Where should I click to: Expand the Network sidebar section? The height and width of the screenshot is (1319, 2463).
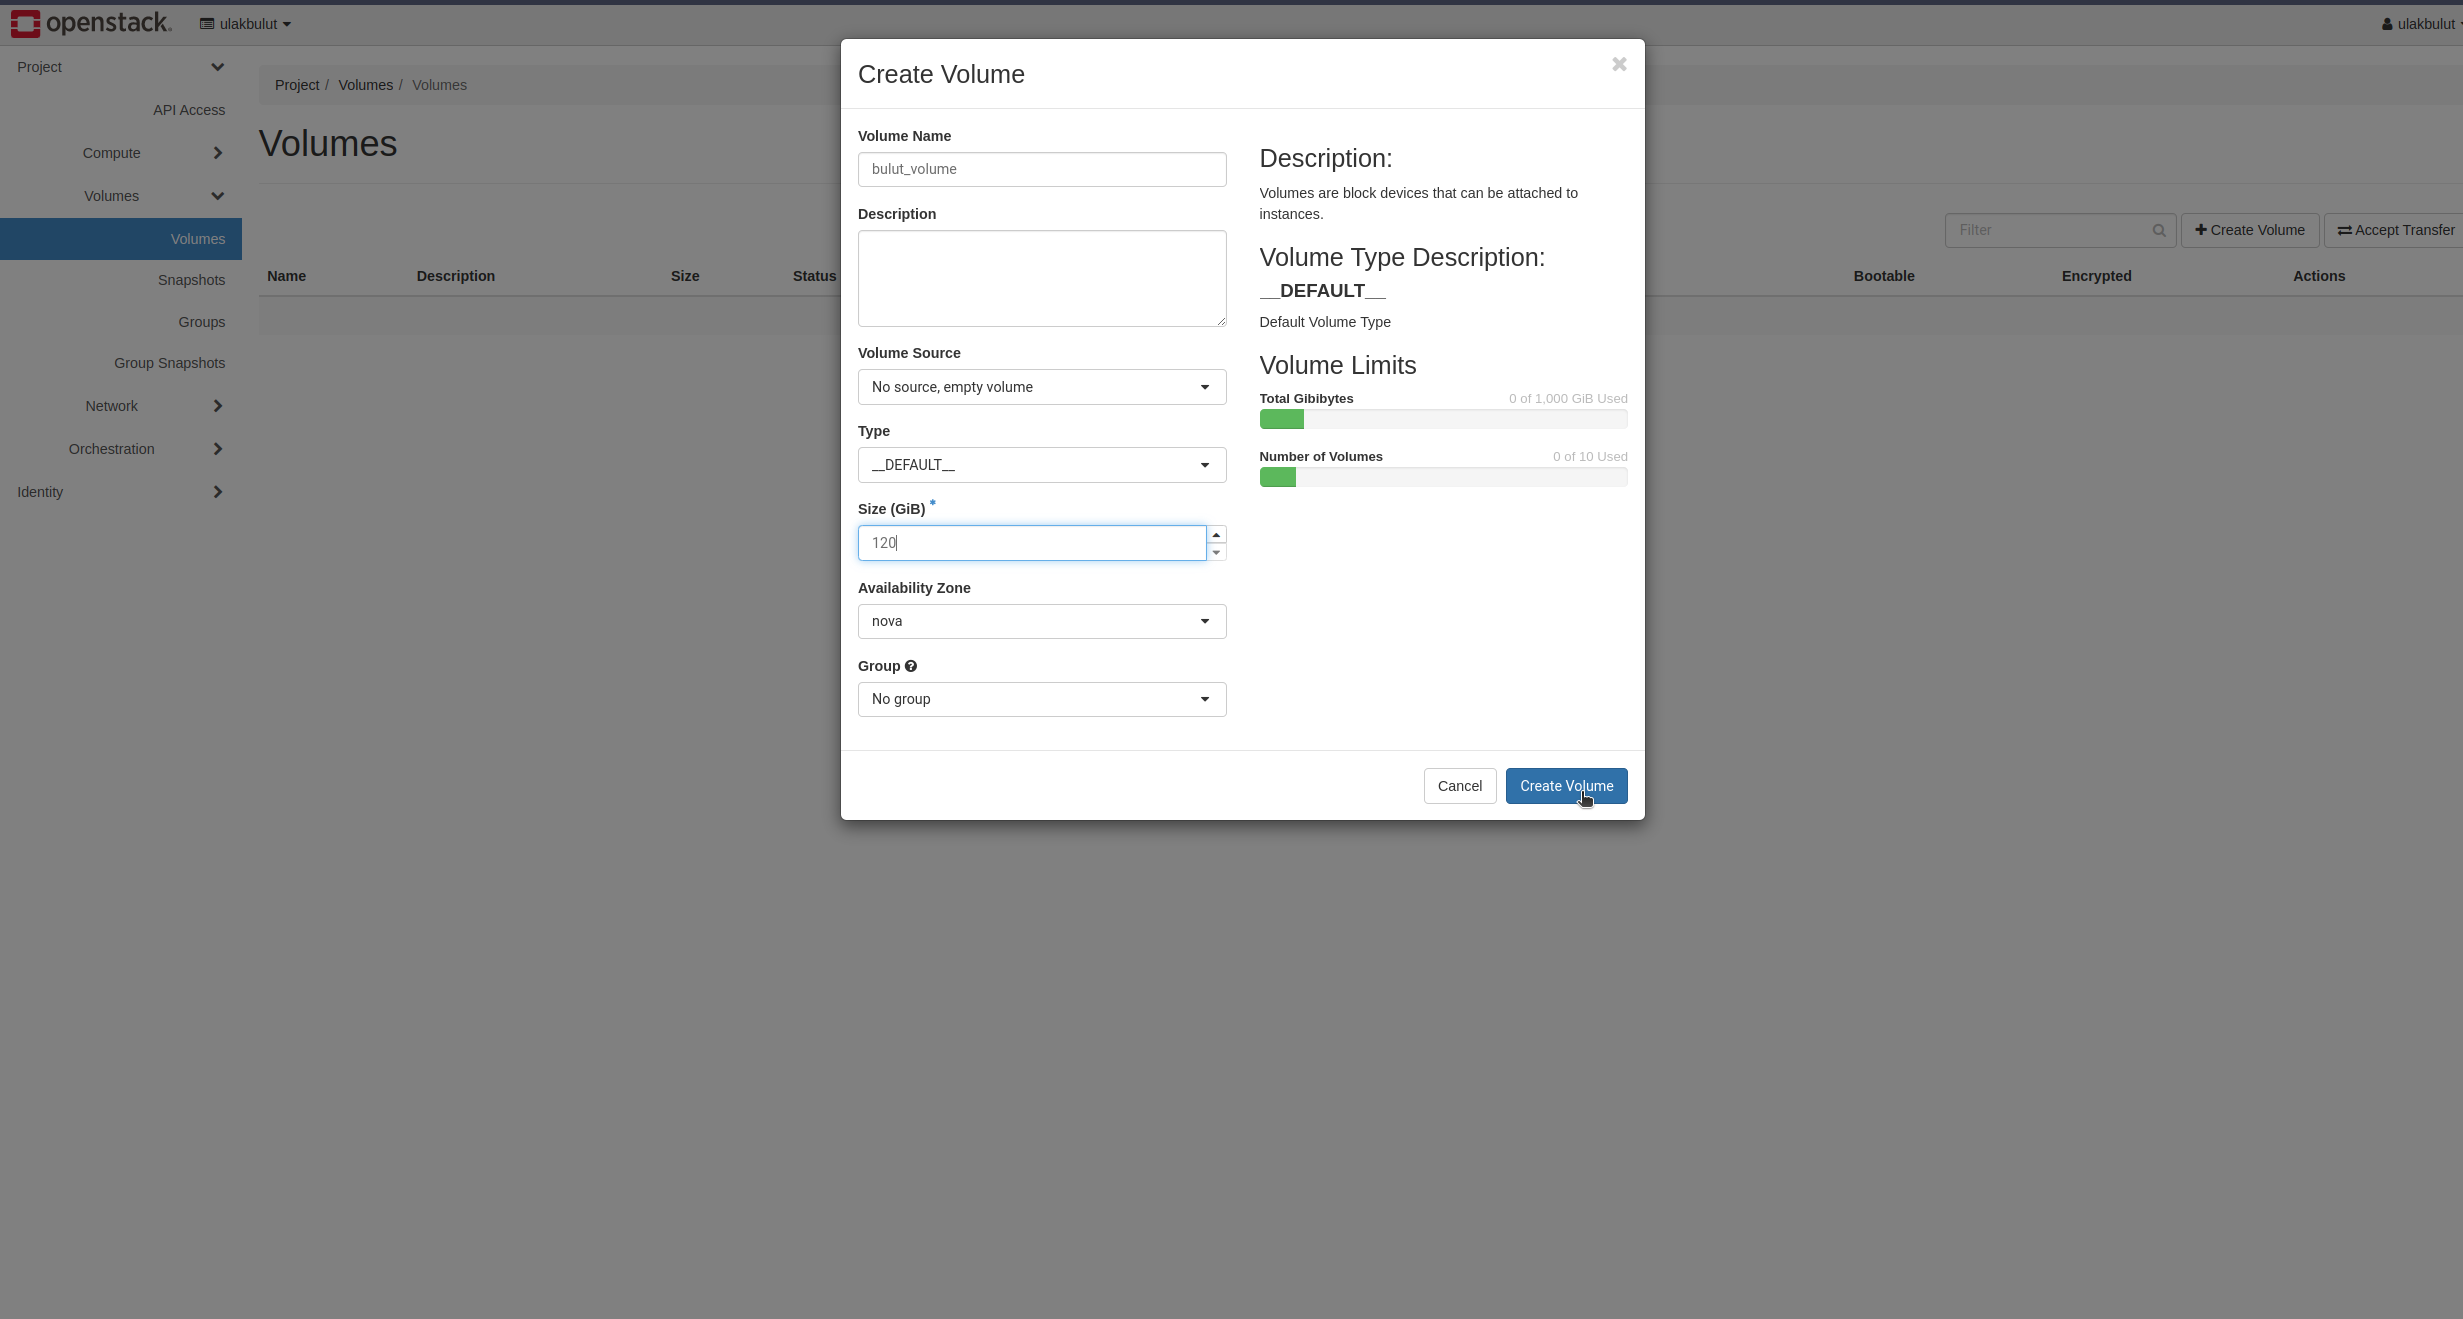coord(120,406)
